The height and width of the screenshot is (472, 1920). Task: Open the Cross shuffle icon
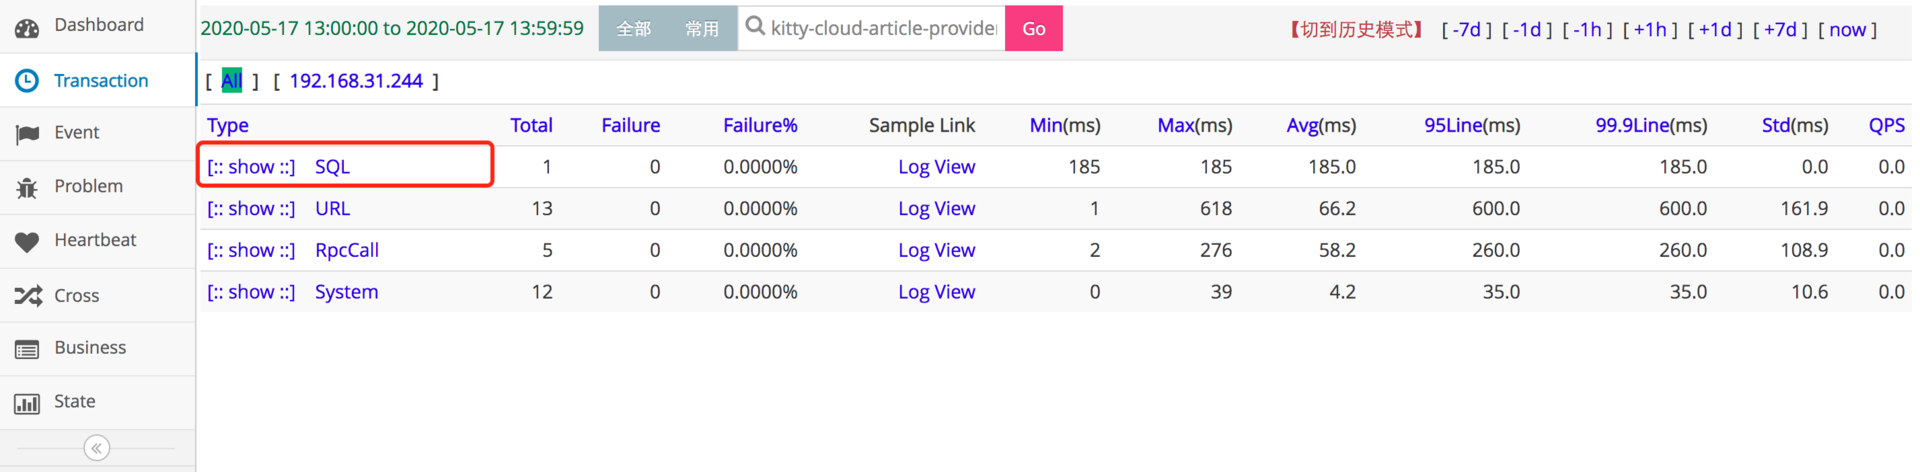(x=27, y=295)
